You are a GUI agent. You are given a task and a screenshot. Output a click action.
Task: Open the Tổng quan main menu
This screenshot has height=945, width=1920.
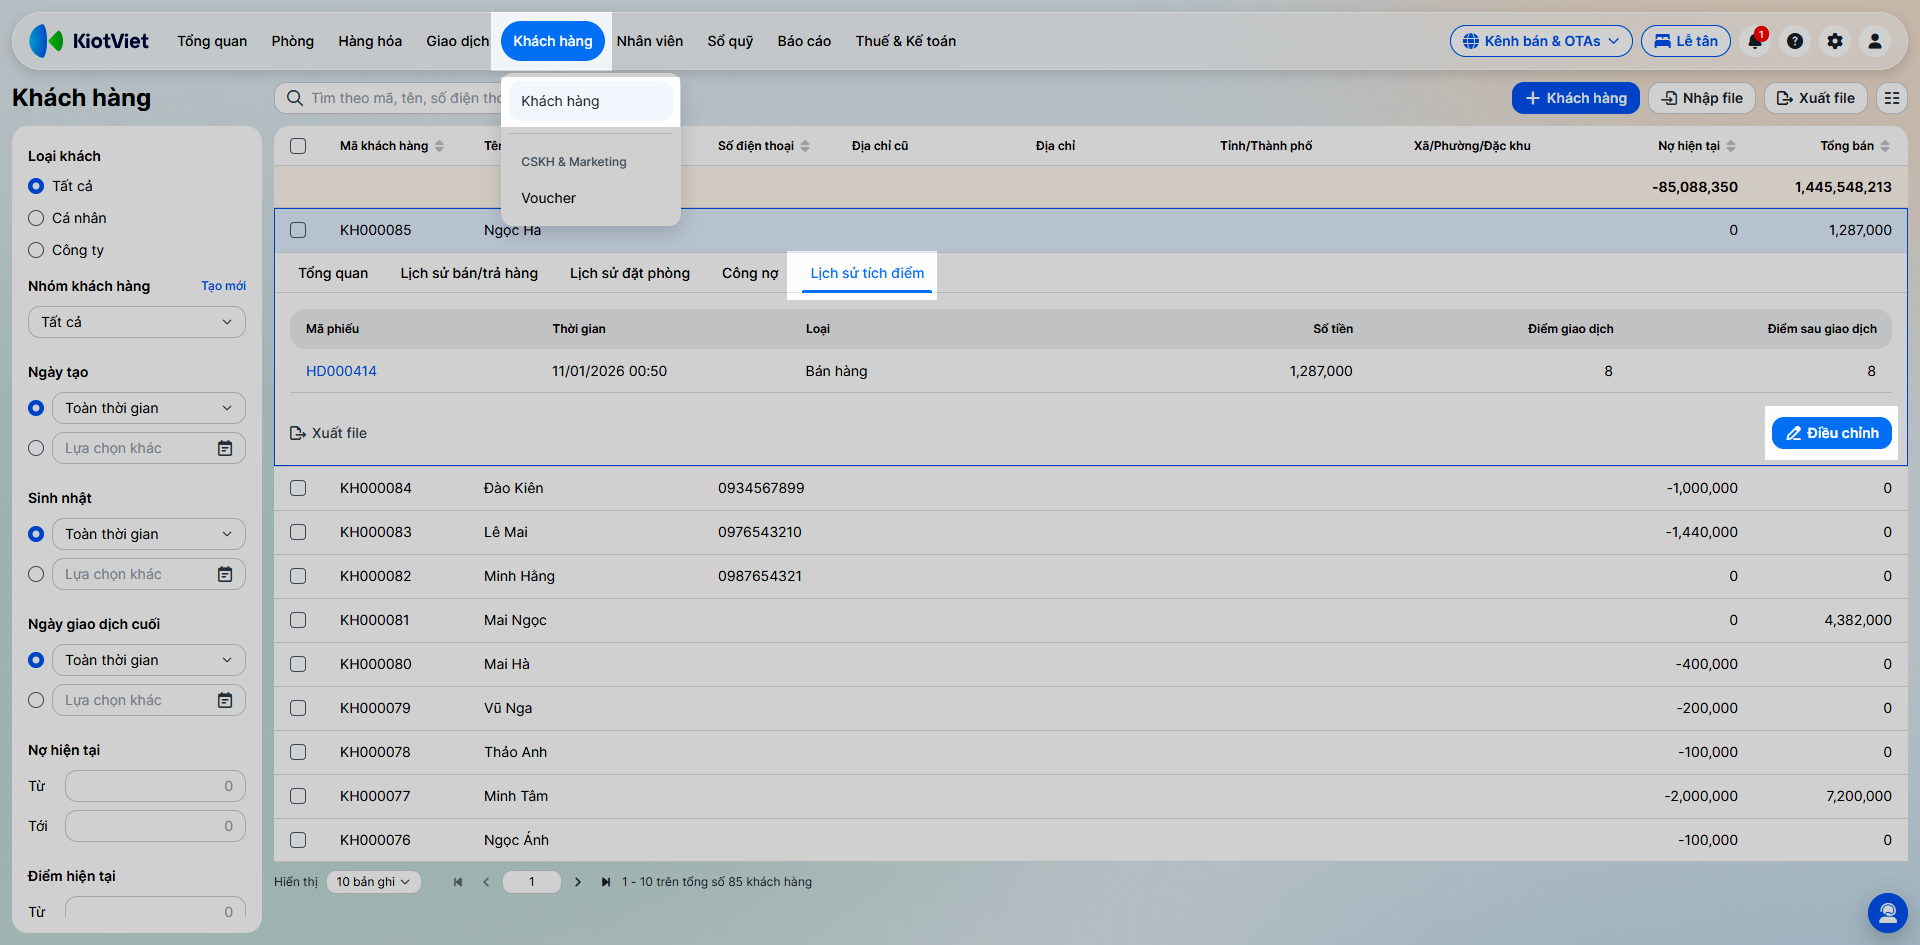(x=212, y=41)
